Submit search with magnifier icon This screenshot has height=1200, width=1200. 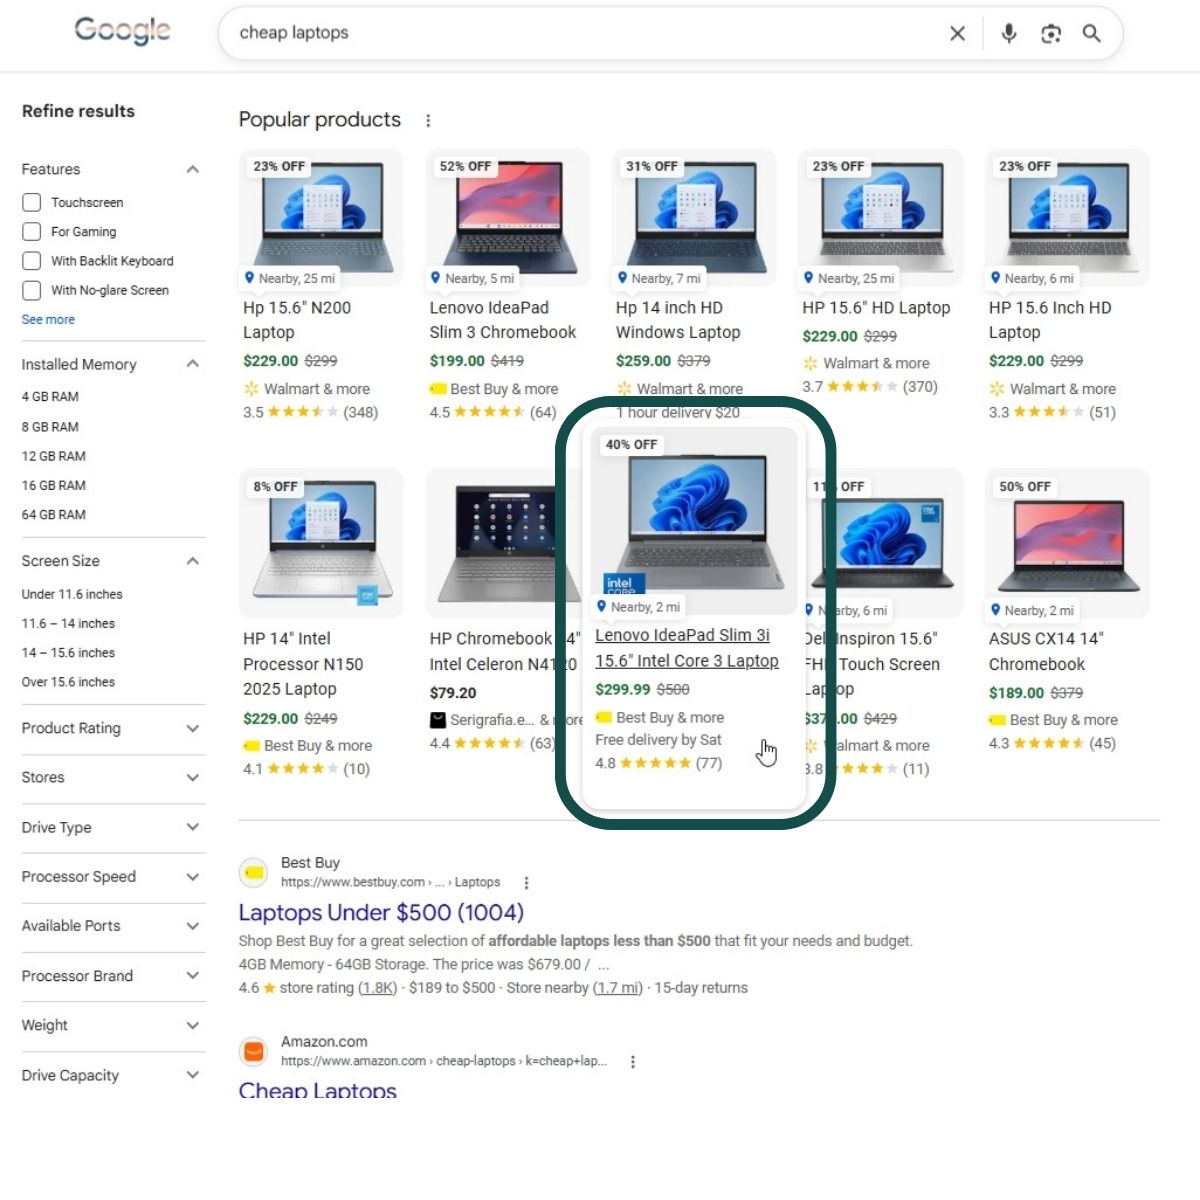coord(1092,34)
